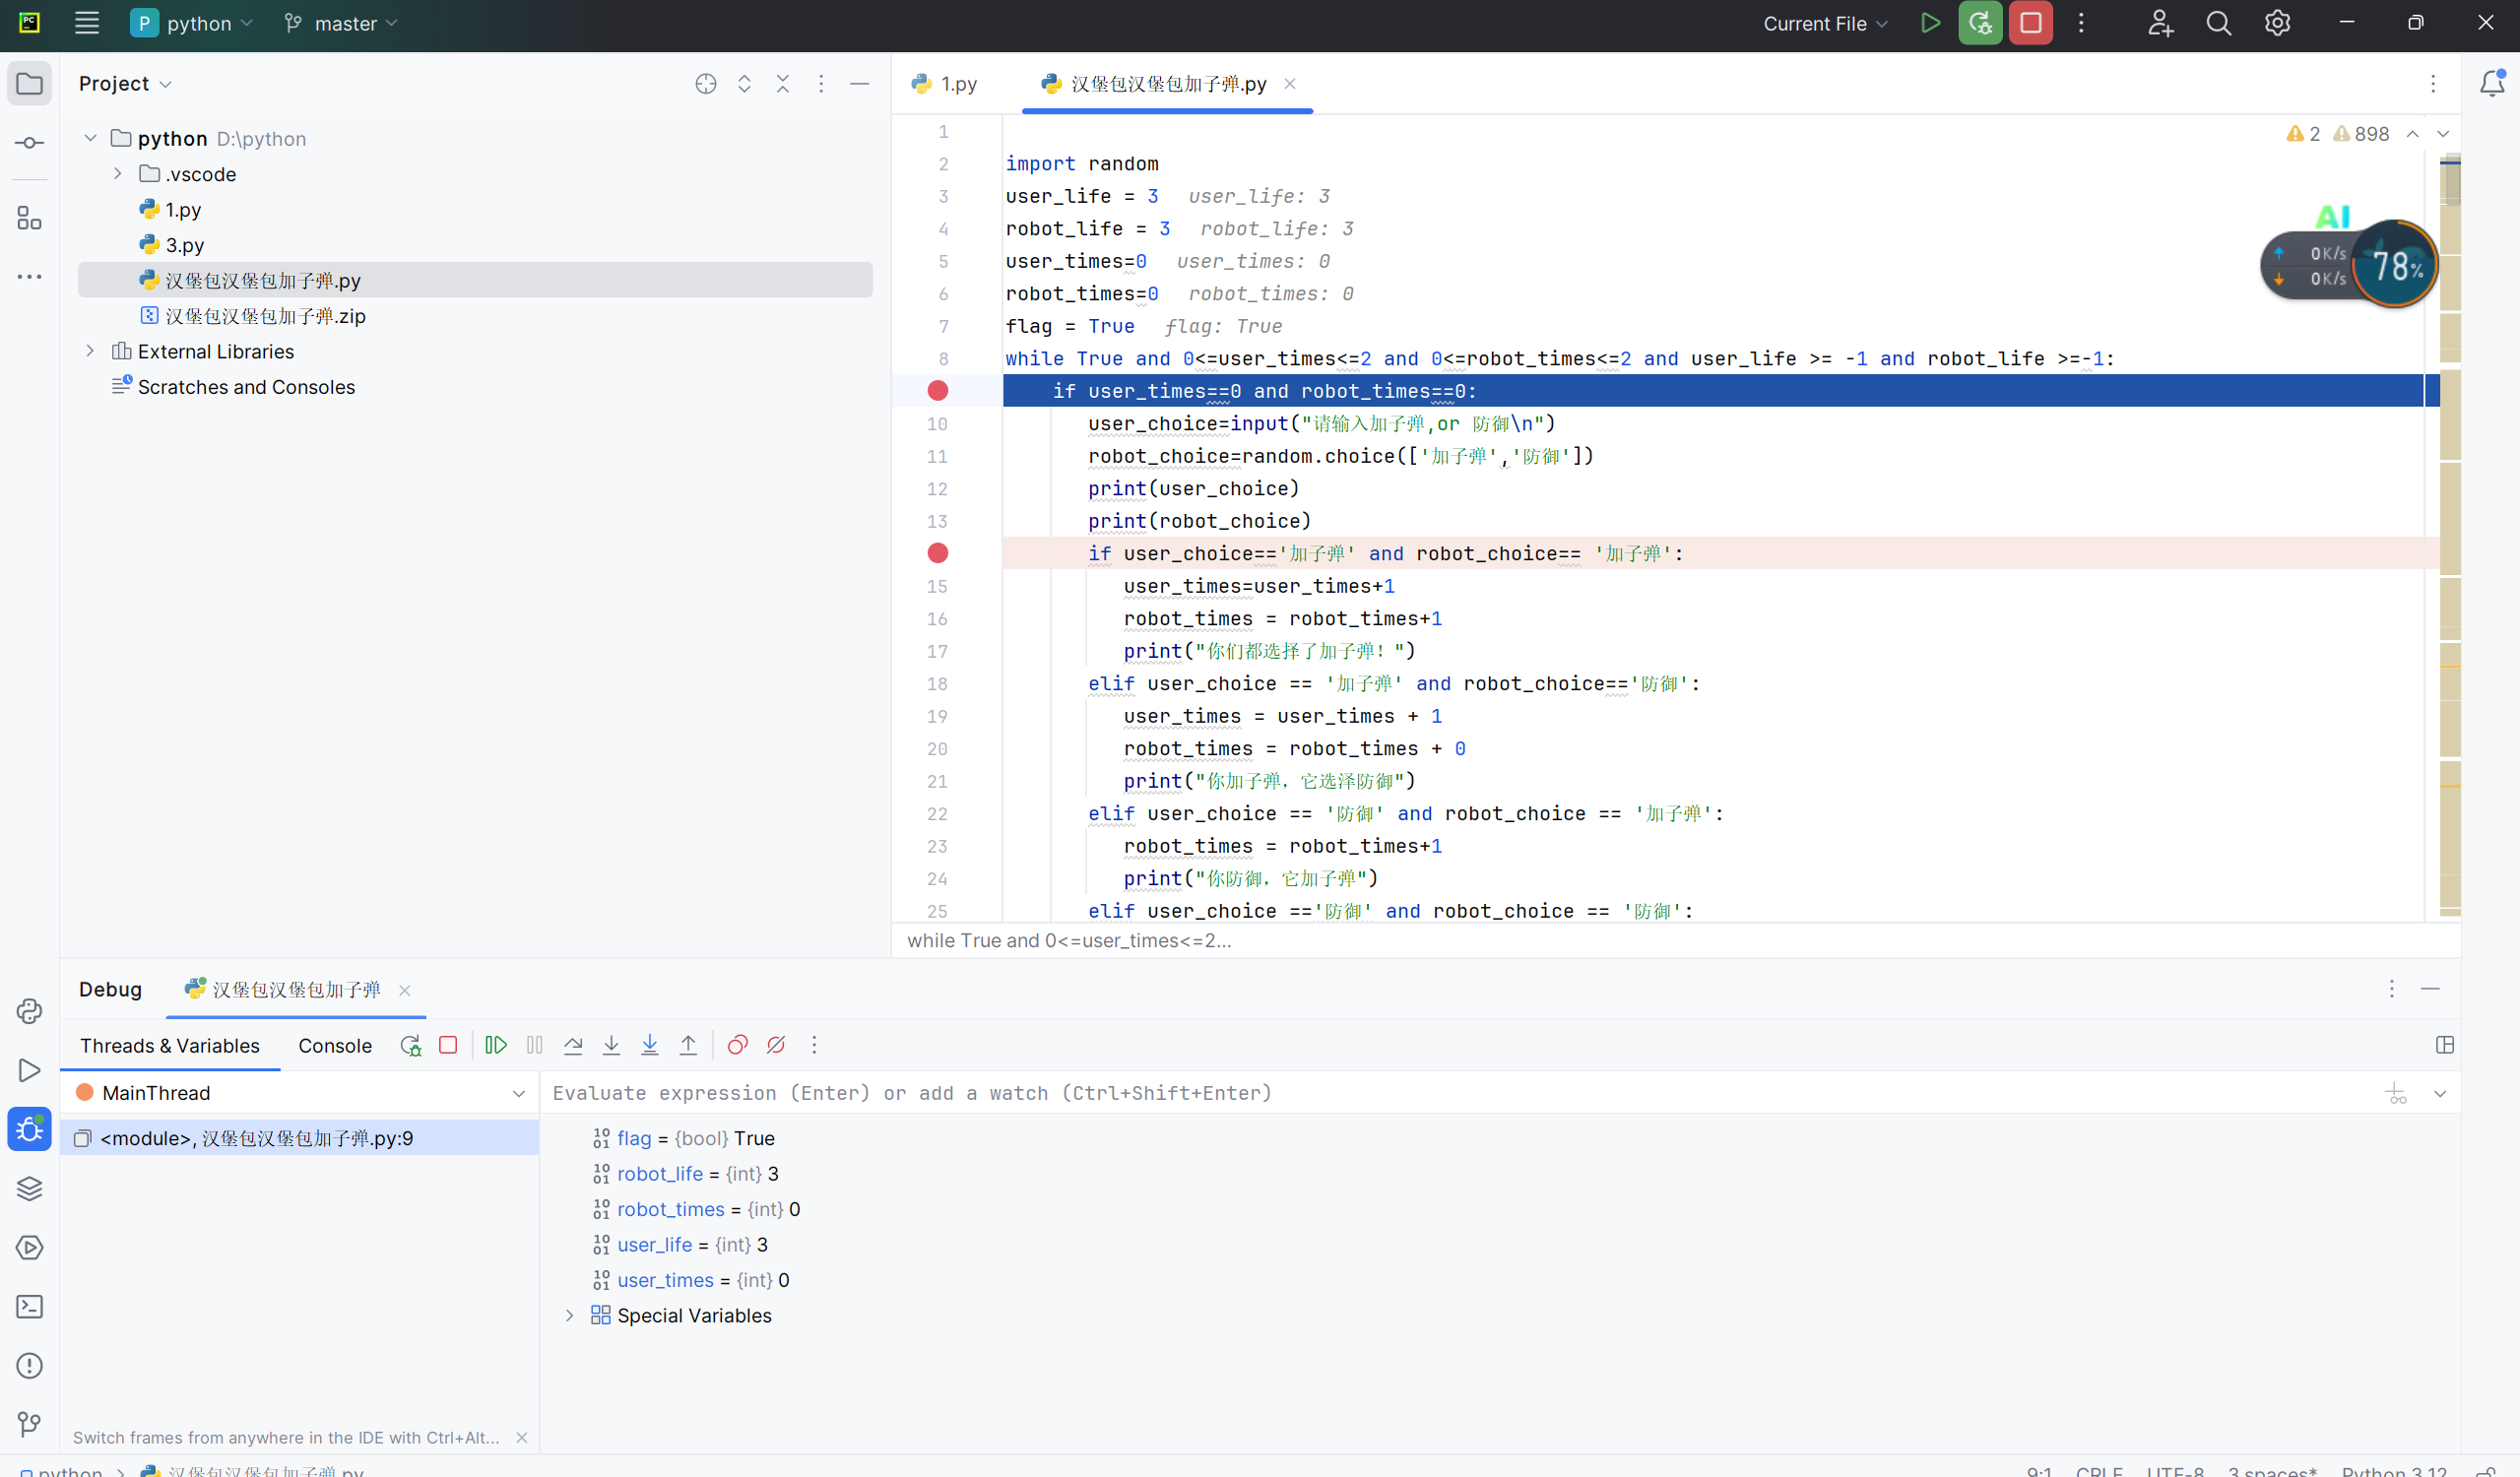Viewport: 2520px width, 1477px height.
Task: Jump to next highlighted warning arrow
Action: tap(2442, 134)
